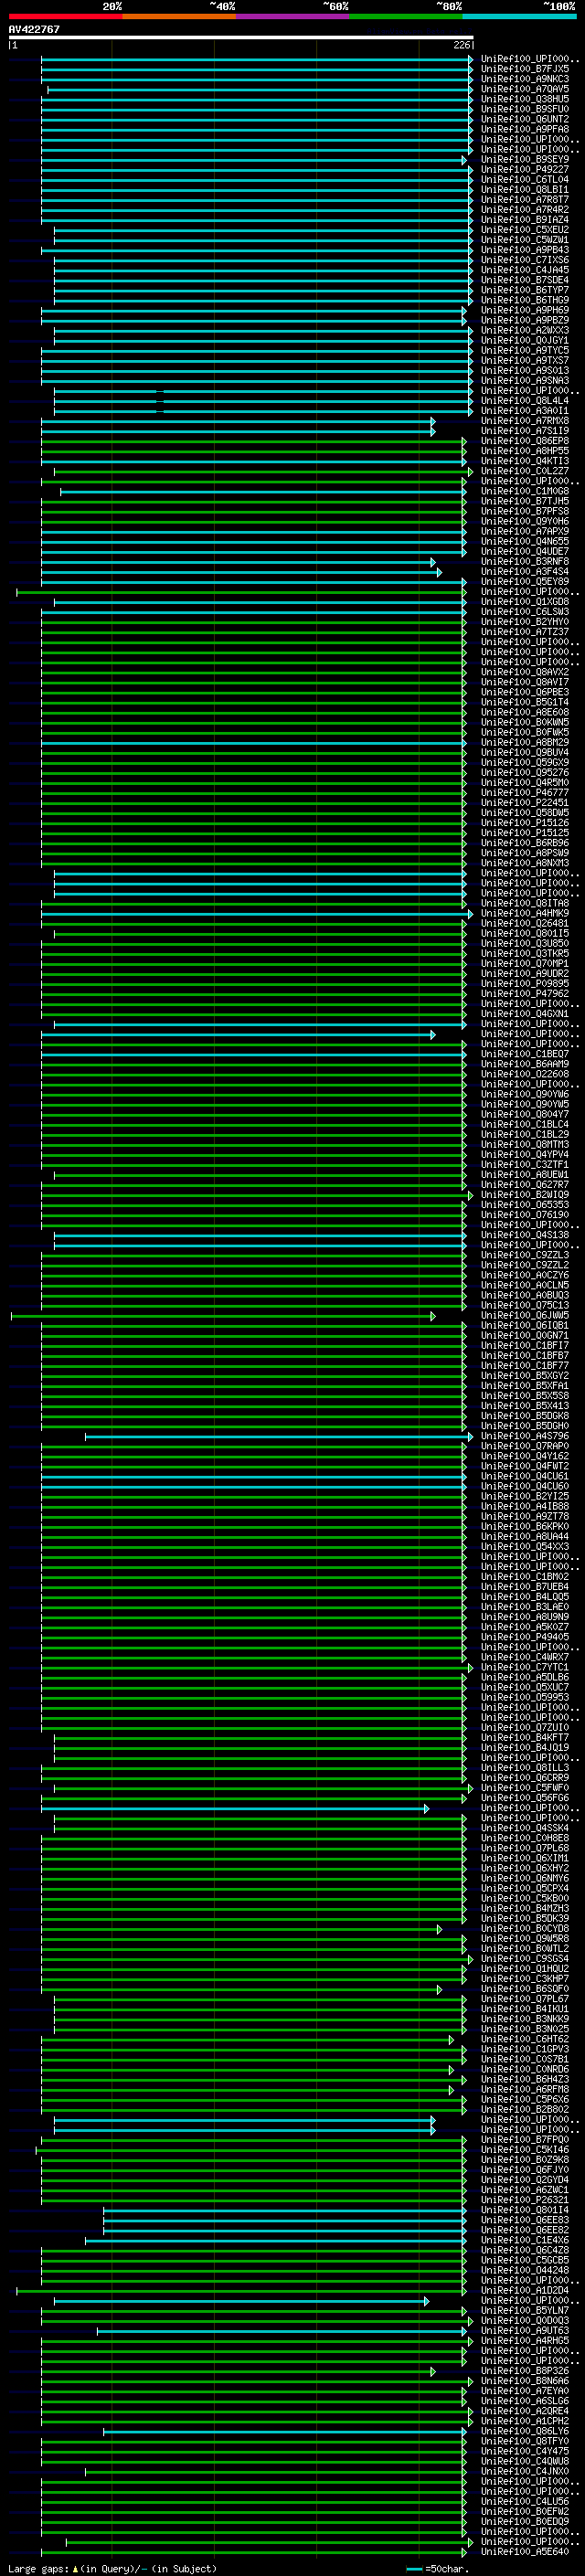Click label UniRef100_A5E640
The width and height of the screenshot is (585, 2576).
525,2552
